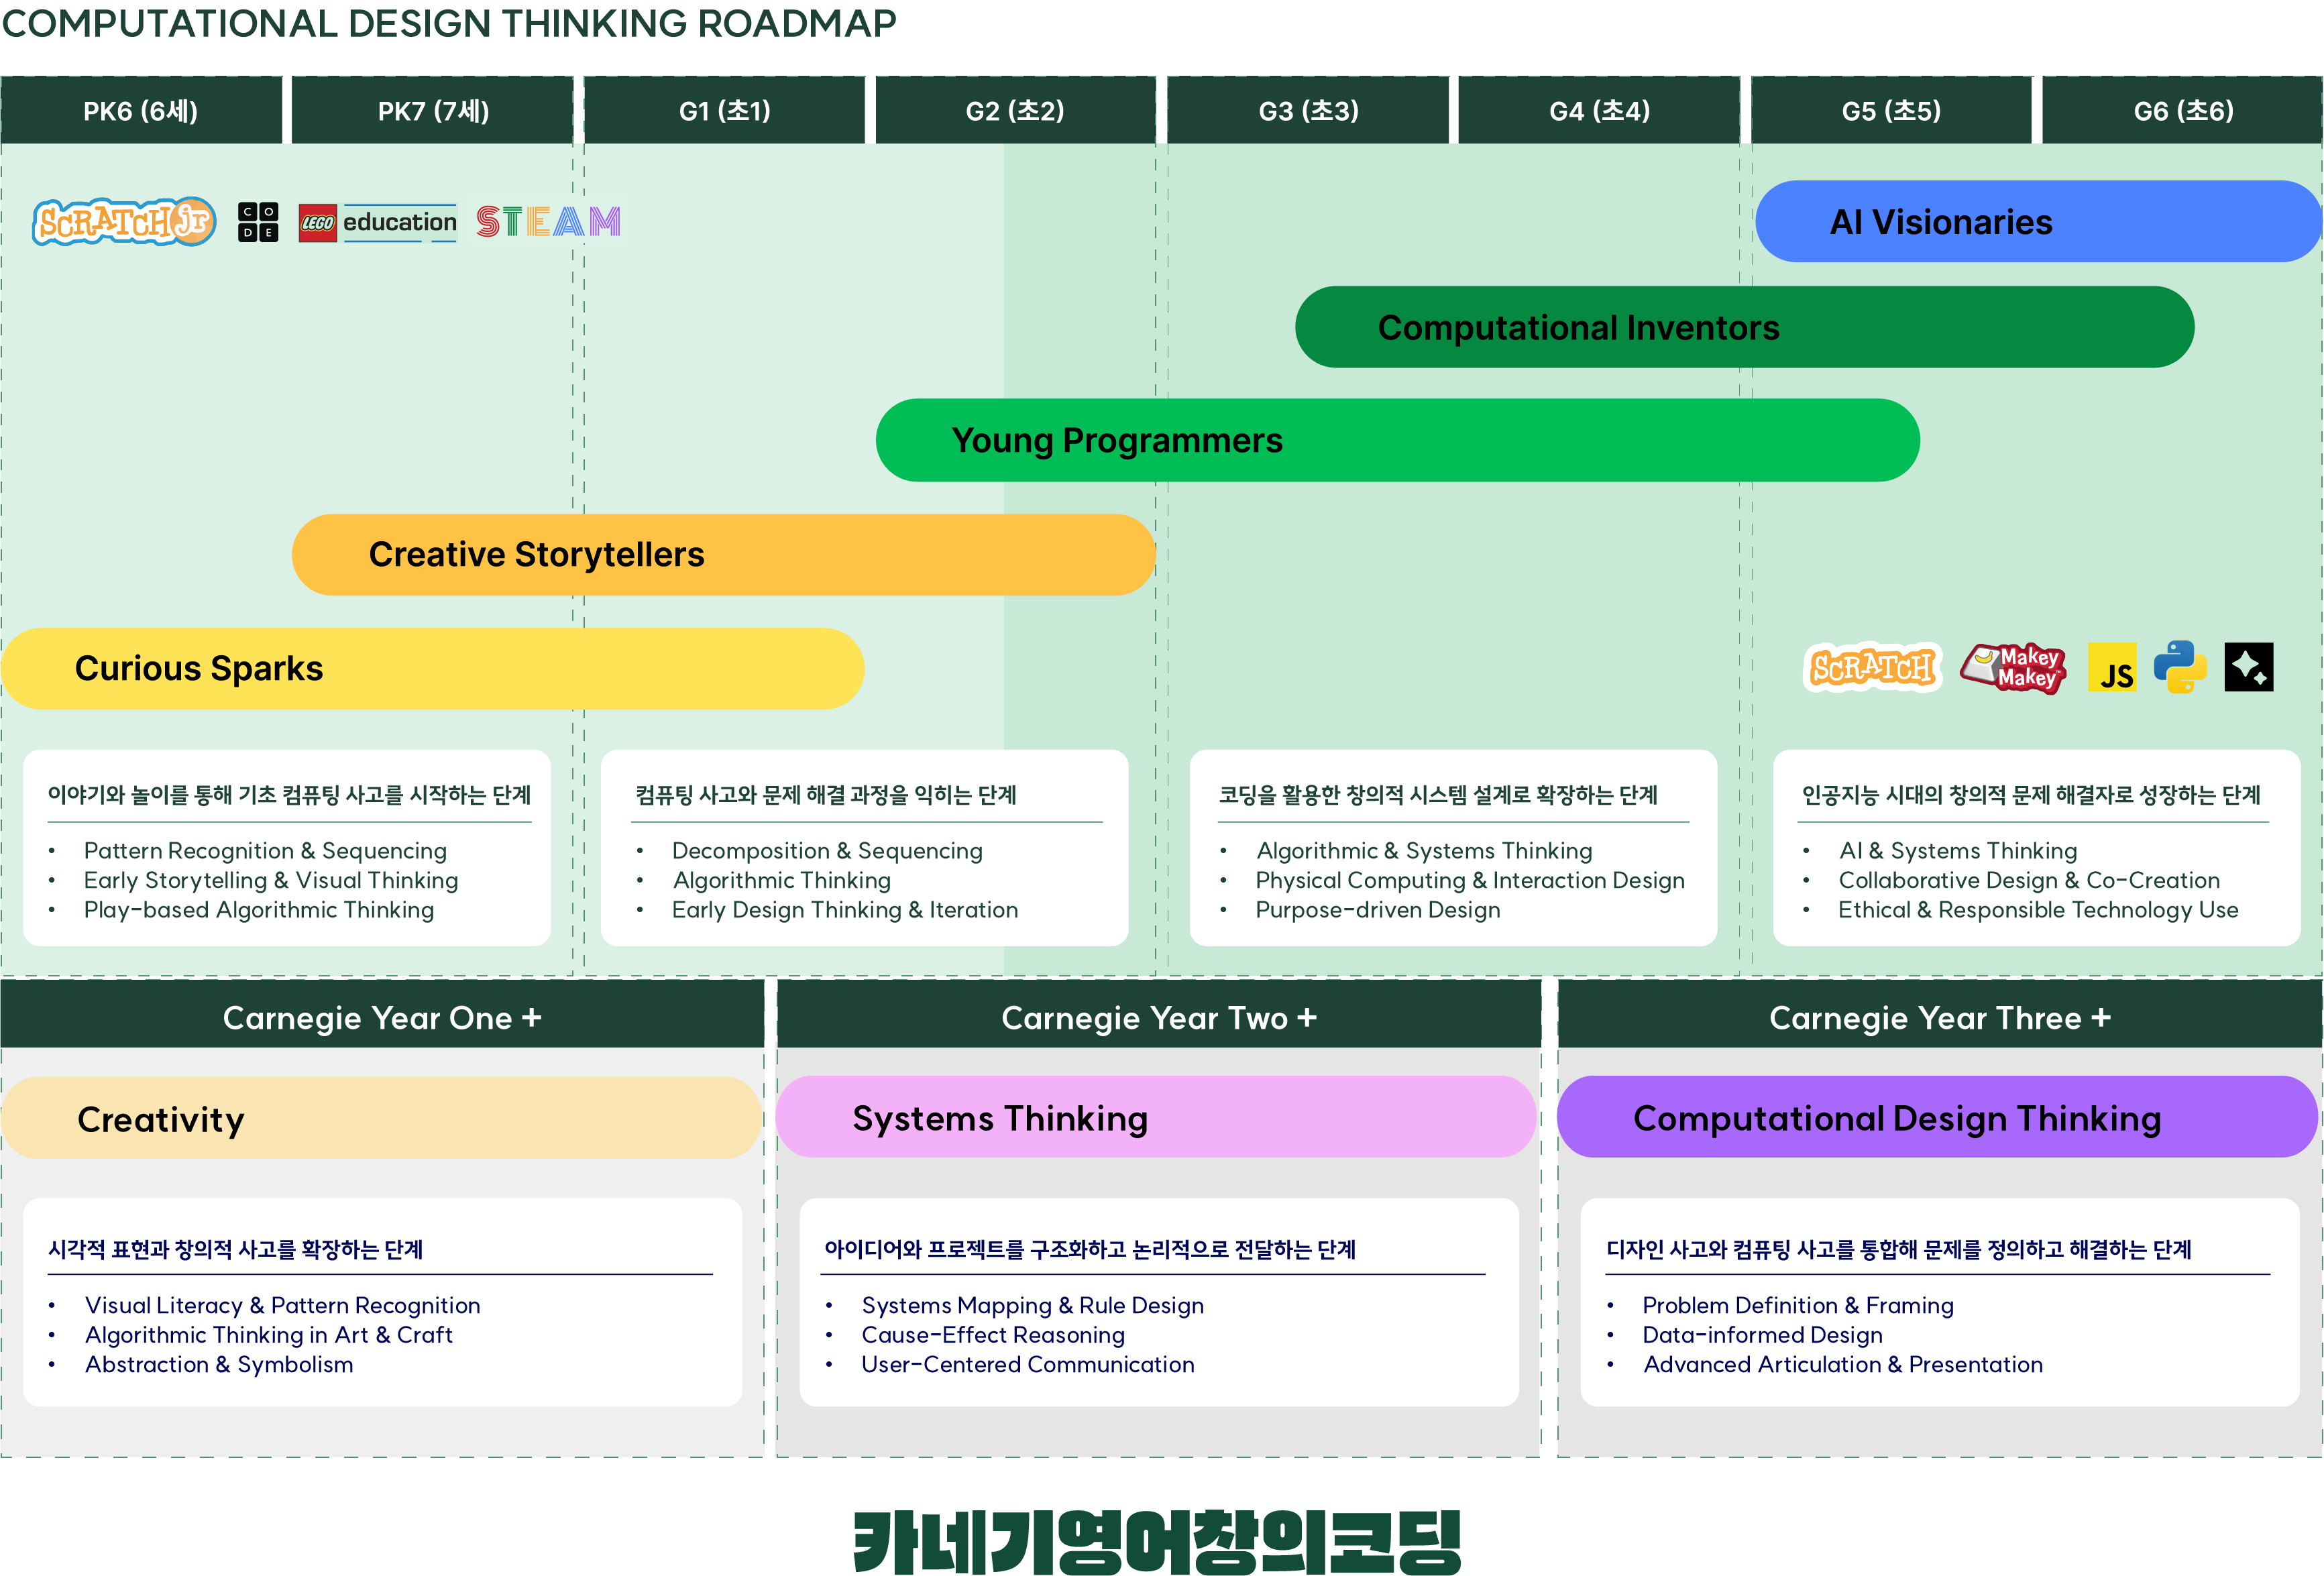This screenshot has width=2324, height=1576.
Task: Open the Carnegie Year Two + section
Action: coord(1159,1018)
